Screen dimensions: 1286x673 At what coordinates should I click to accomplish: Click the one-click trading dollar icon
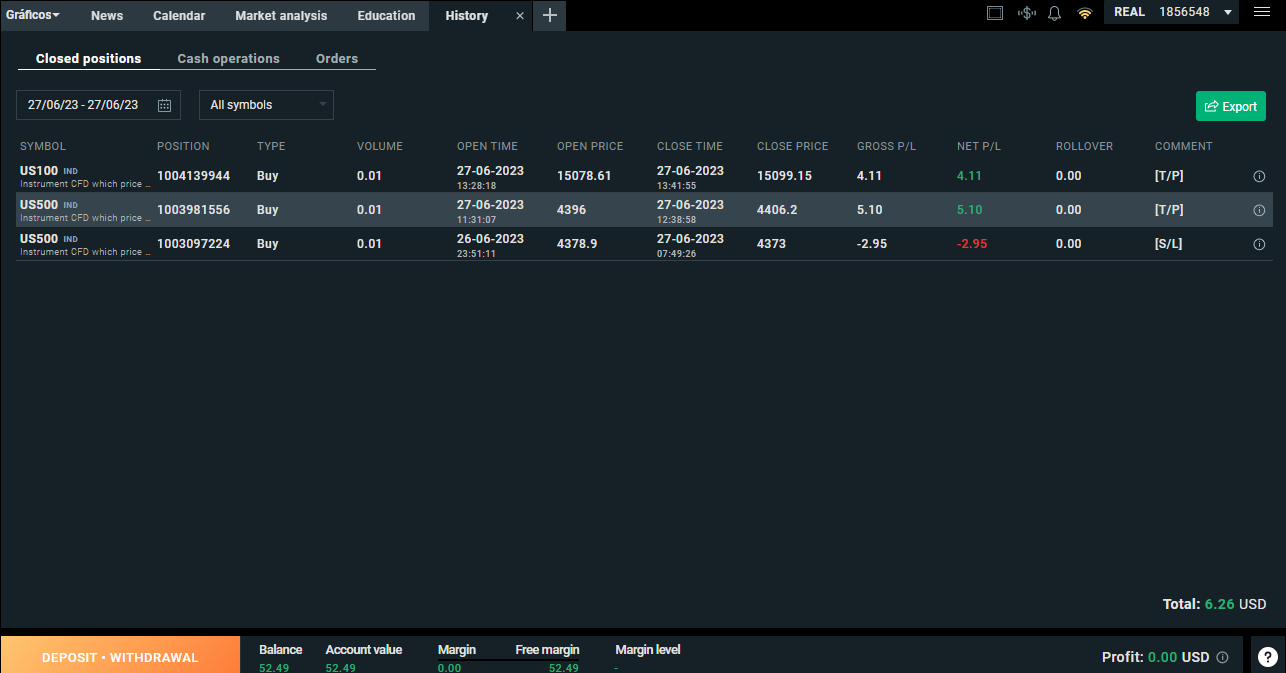pos(1026,13)
